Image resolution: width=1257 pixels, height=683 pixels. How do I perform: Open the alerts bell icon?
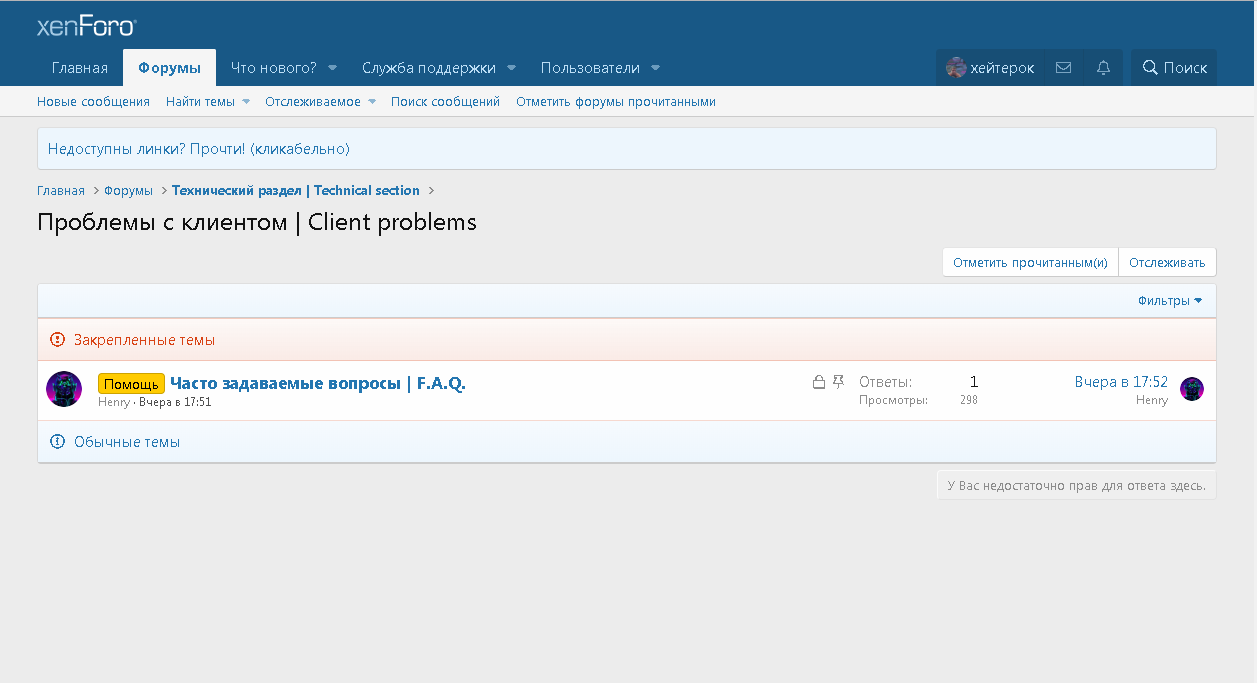coord(1103,68)
